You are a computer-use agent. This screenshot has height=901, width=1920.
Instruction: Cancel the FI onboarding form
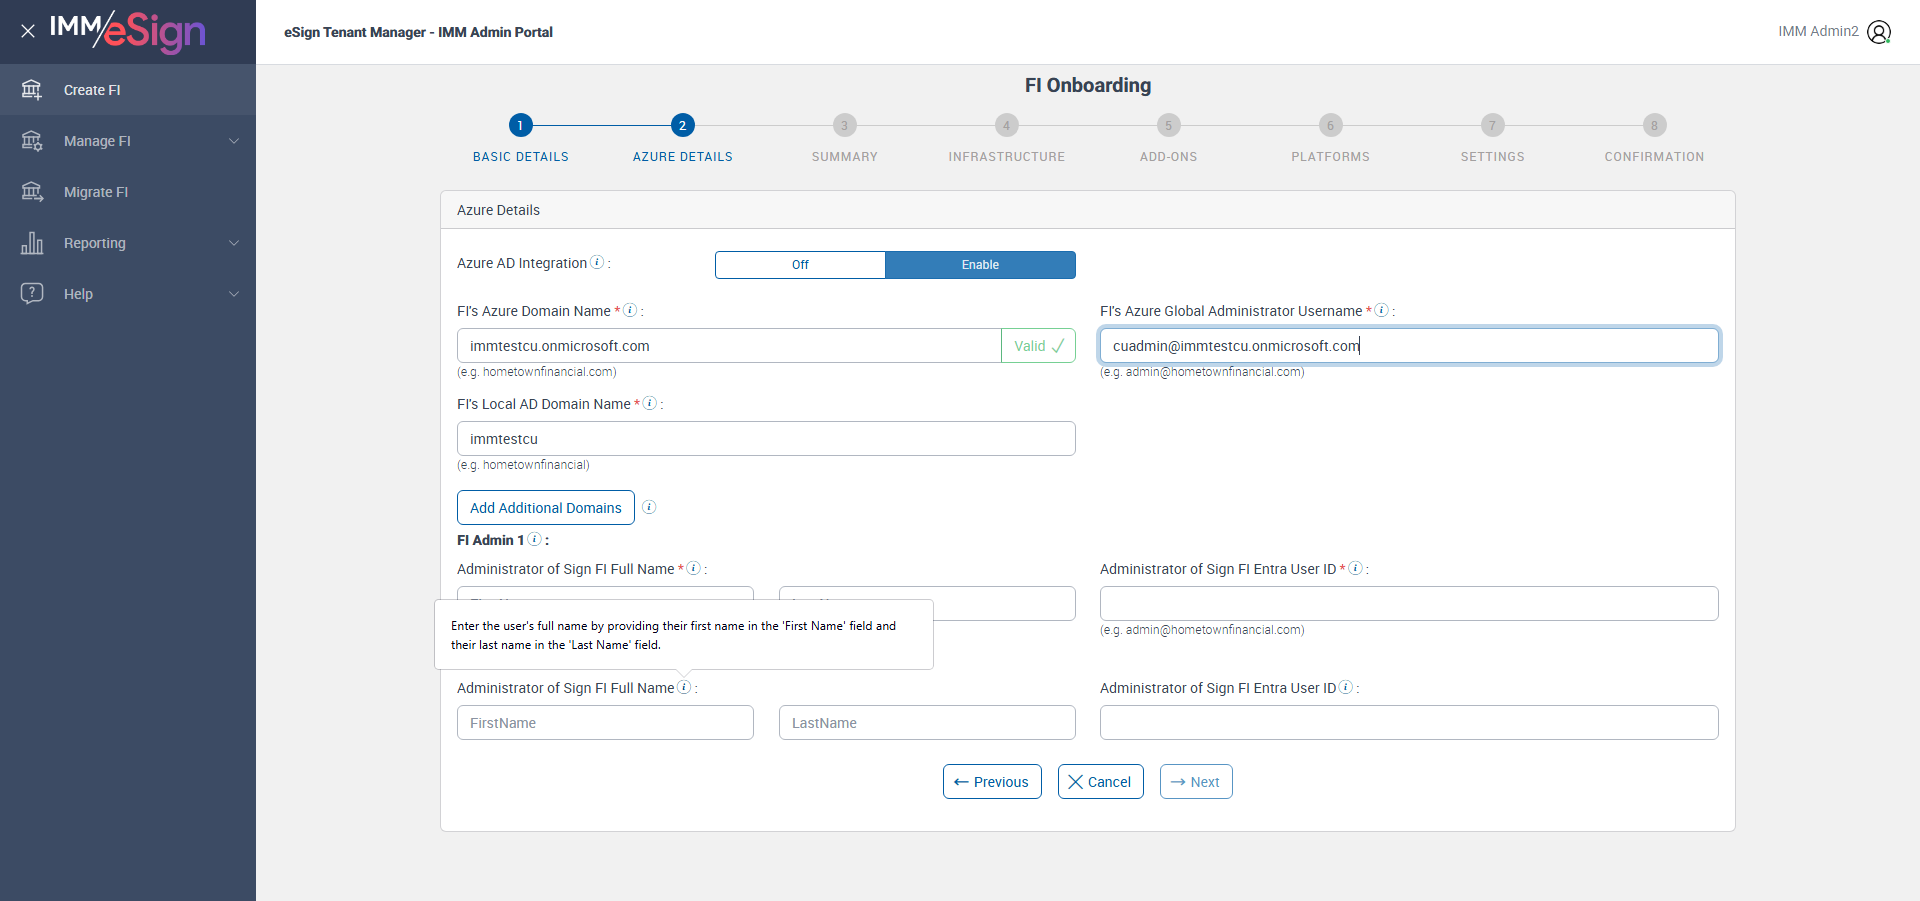1100,782
